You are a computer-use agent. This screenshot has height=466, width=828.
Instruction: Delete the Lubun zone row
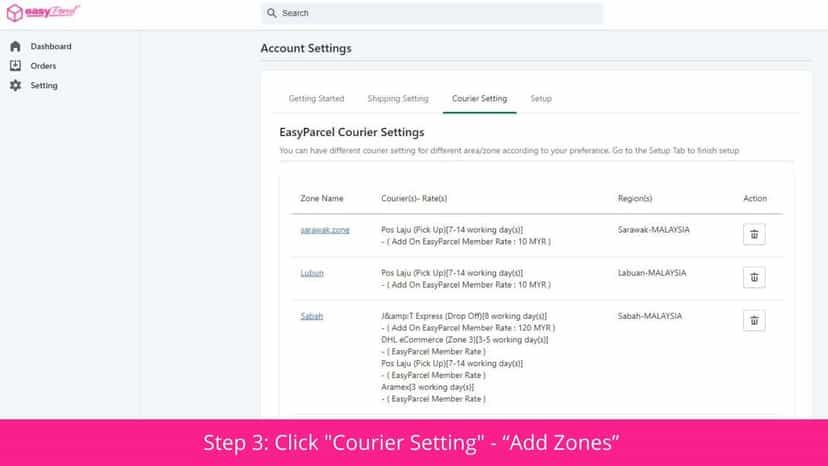[x=754, y=277]
